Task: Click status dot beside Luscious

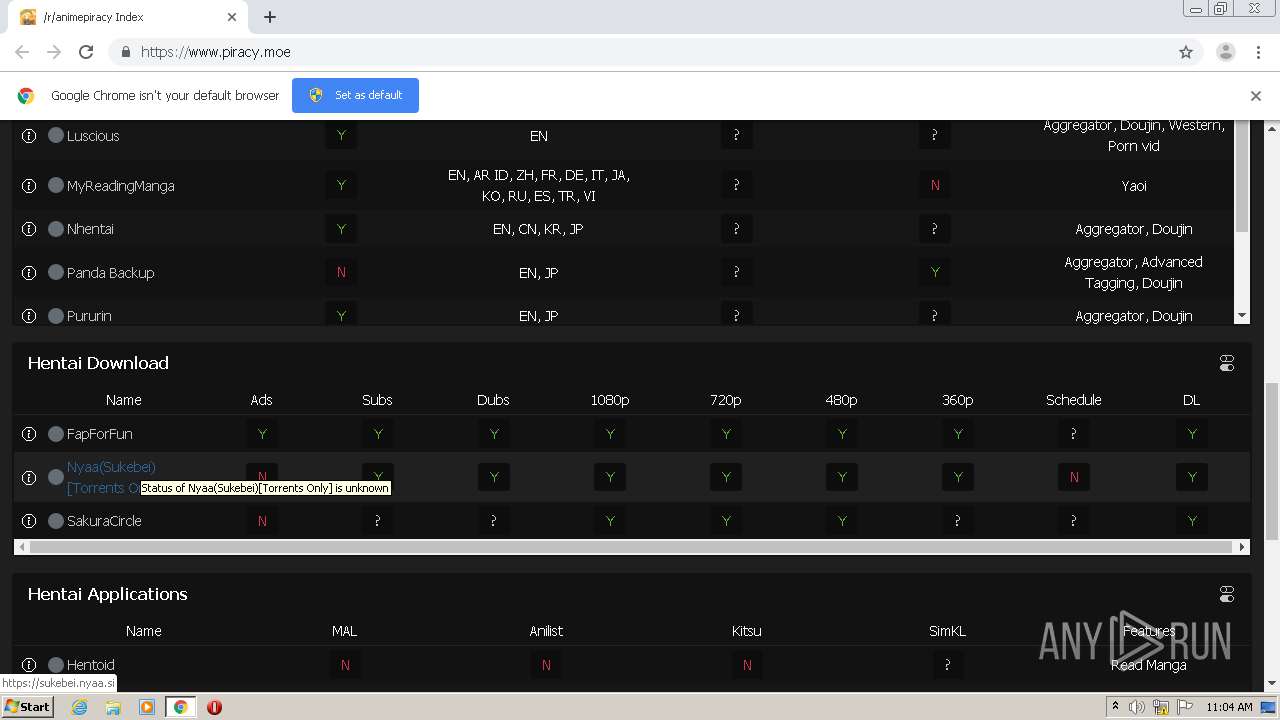Action: point(56,136)
